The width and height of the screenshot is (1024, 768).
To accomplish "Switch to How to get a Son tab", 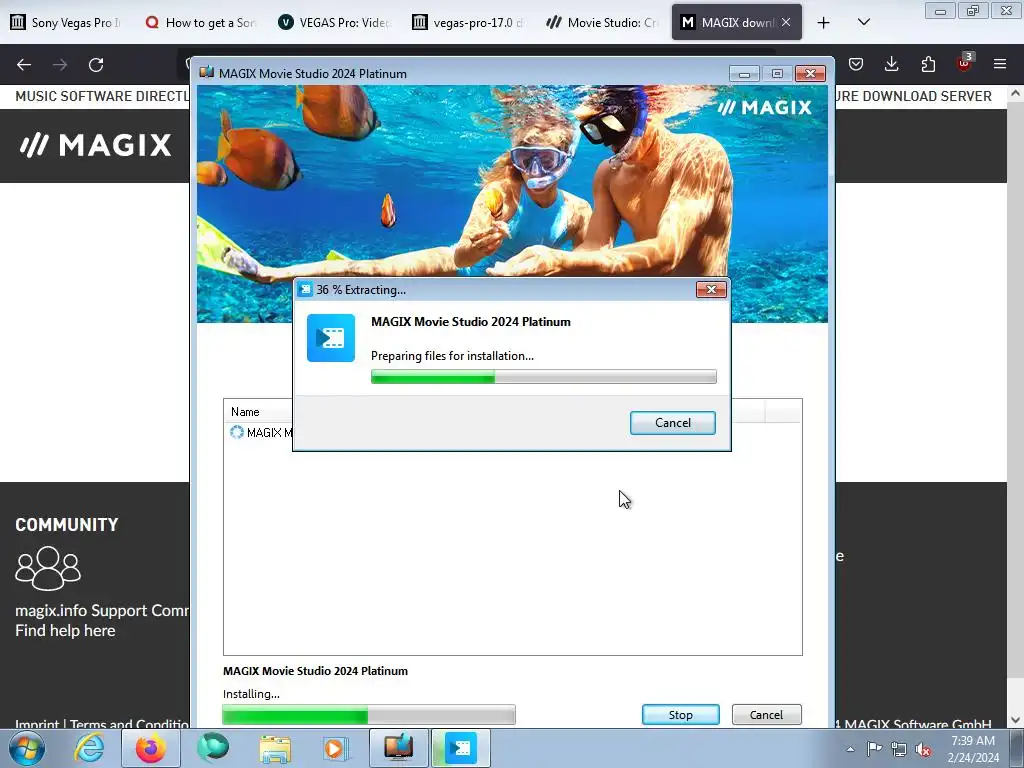I will tap(200, 23).
